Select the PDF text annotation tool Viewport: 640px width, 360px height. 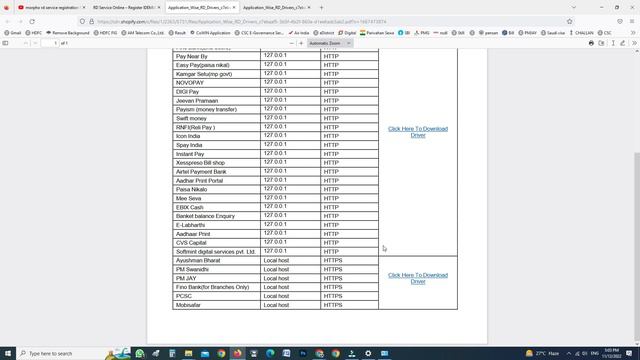(x=613, y=43)
